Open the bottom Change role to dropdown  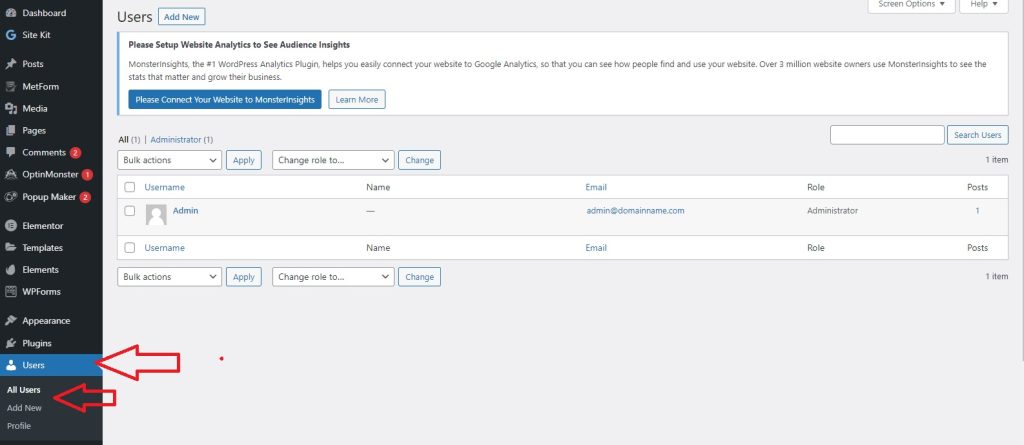(333, 277)
